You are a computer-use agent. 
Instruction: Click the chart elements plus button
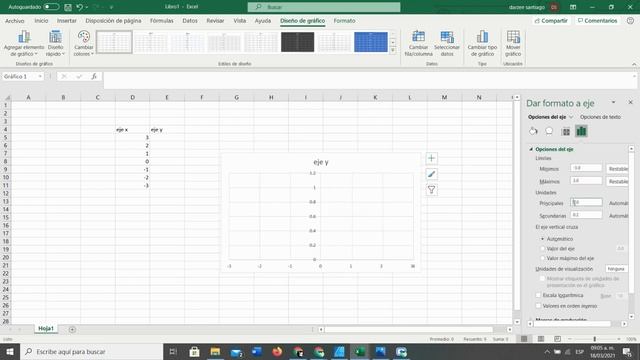[431, 158]
